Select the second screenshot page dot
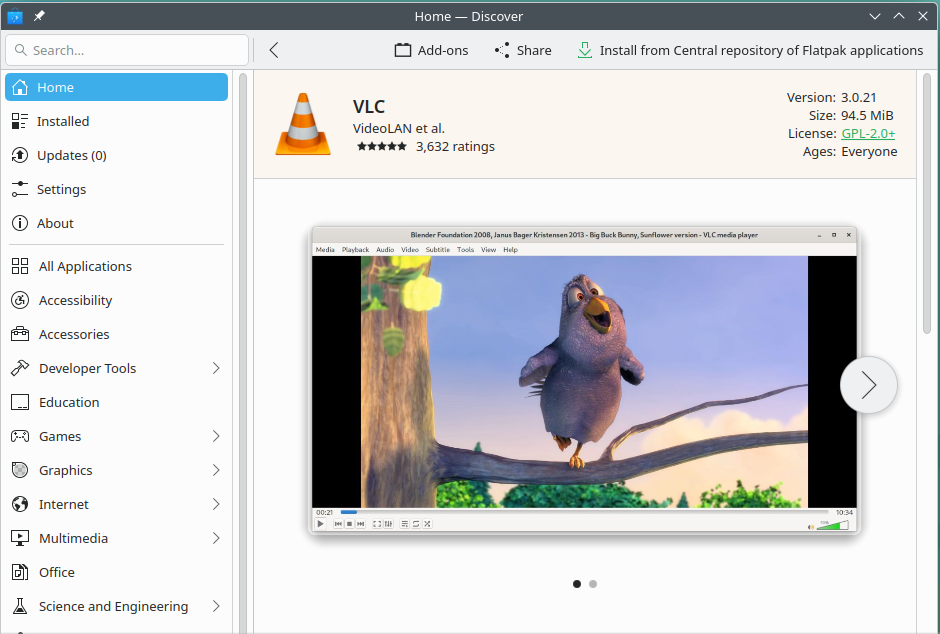Viewport: 940px width, 634px height. [593, 584]
